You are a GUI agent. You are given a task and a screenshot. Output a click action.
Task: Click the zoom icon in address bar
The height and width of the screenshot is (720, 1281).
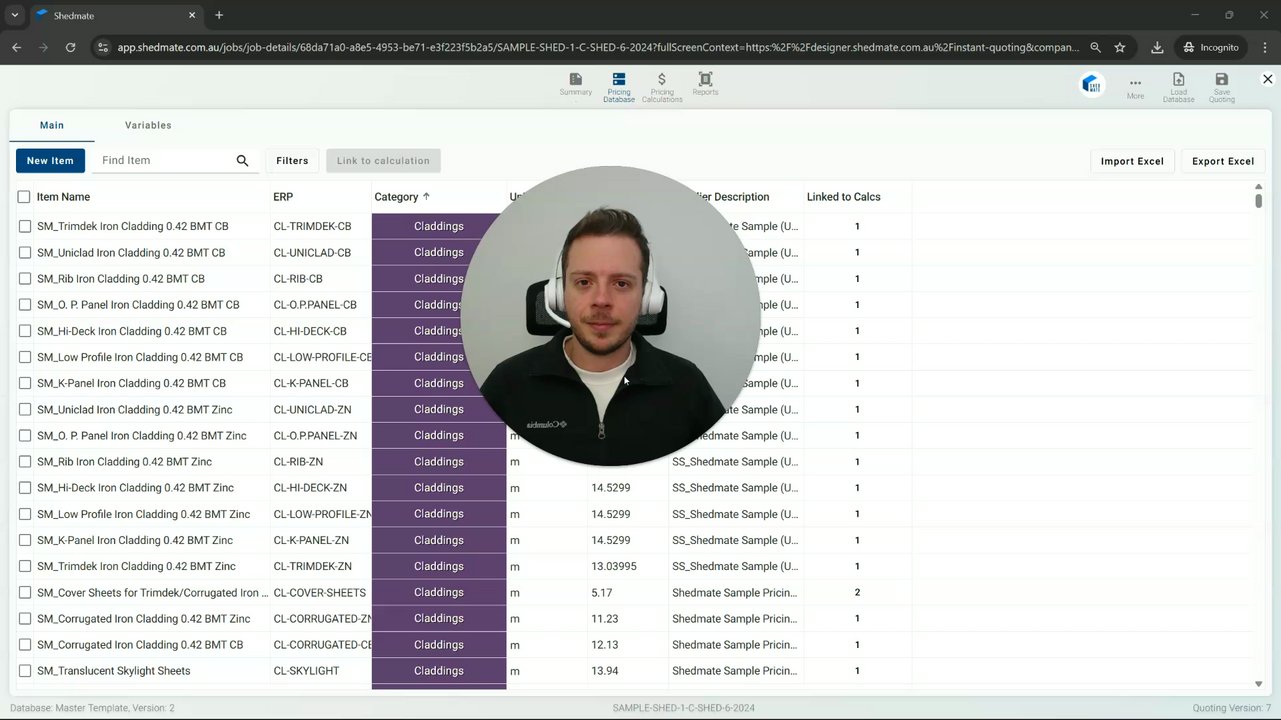point(1096,47)
